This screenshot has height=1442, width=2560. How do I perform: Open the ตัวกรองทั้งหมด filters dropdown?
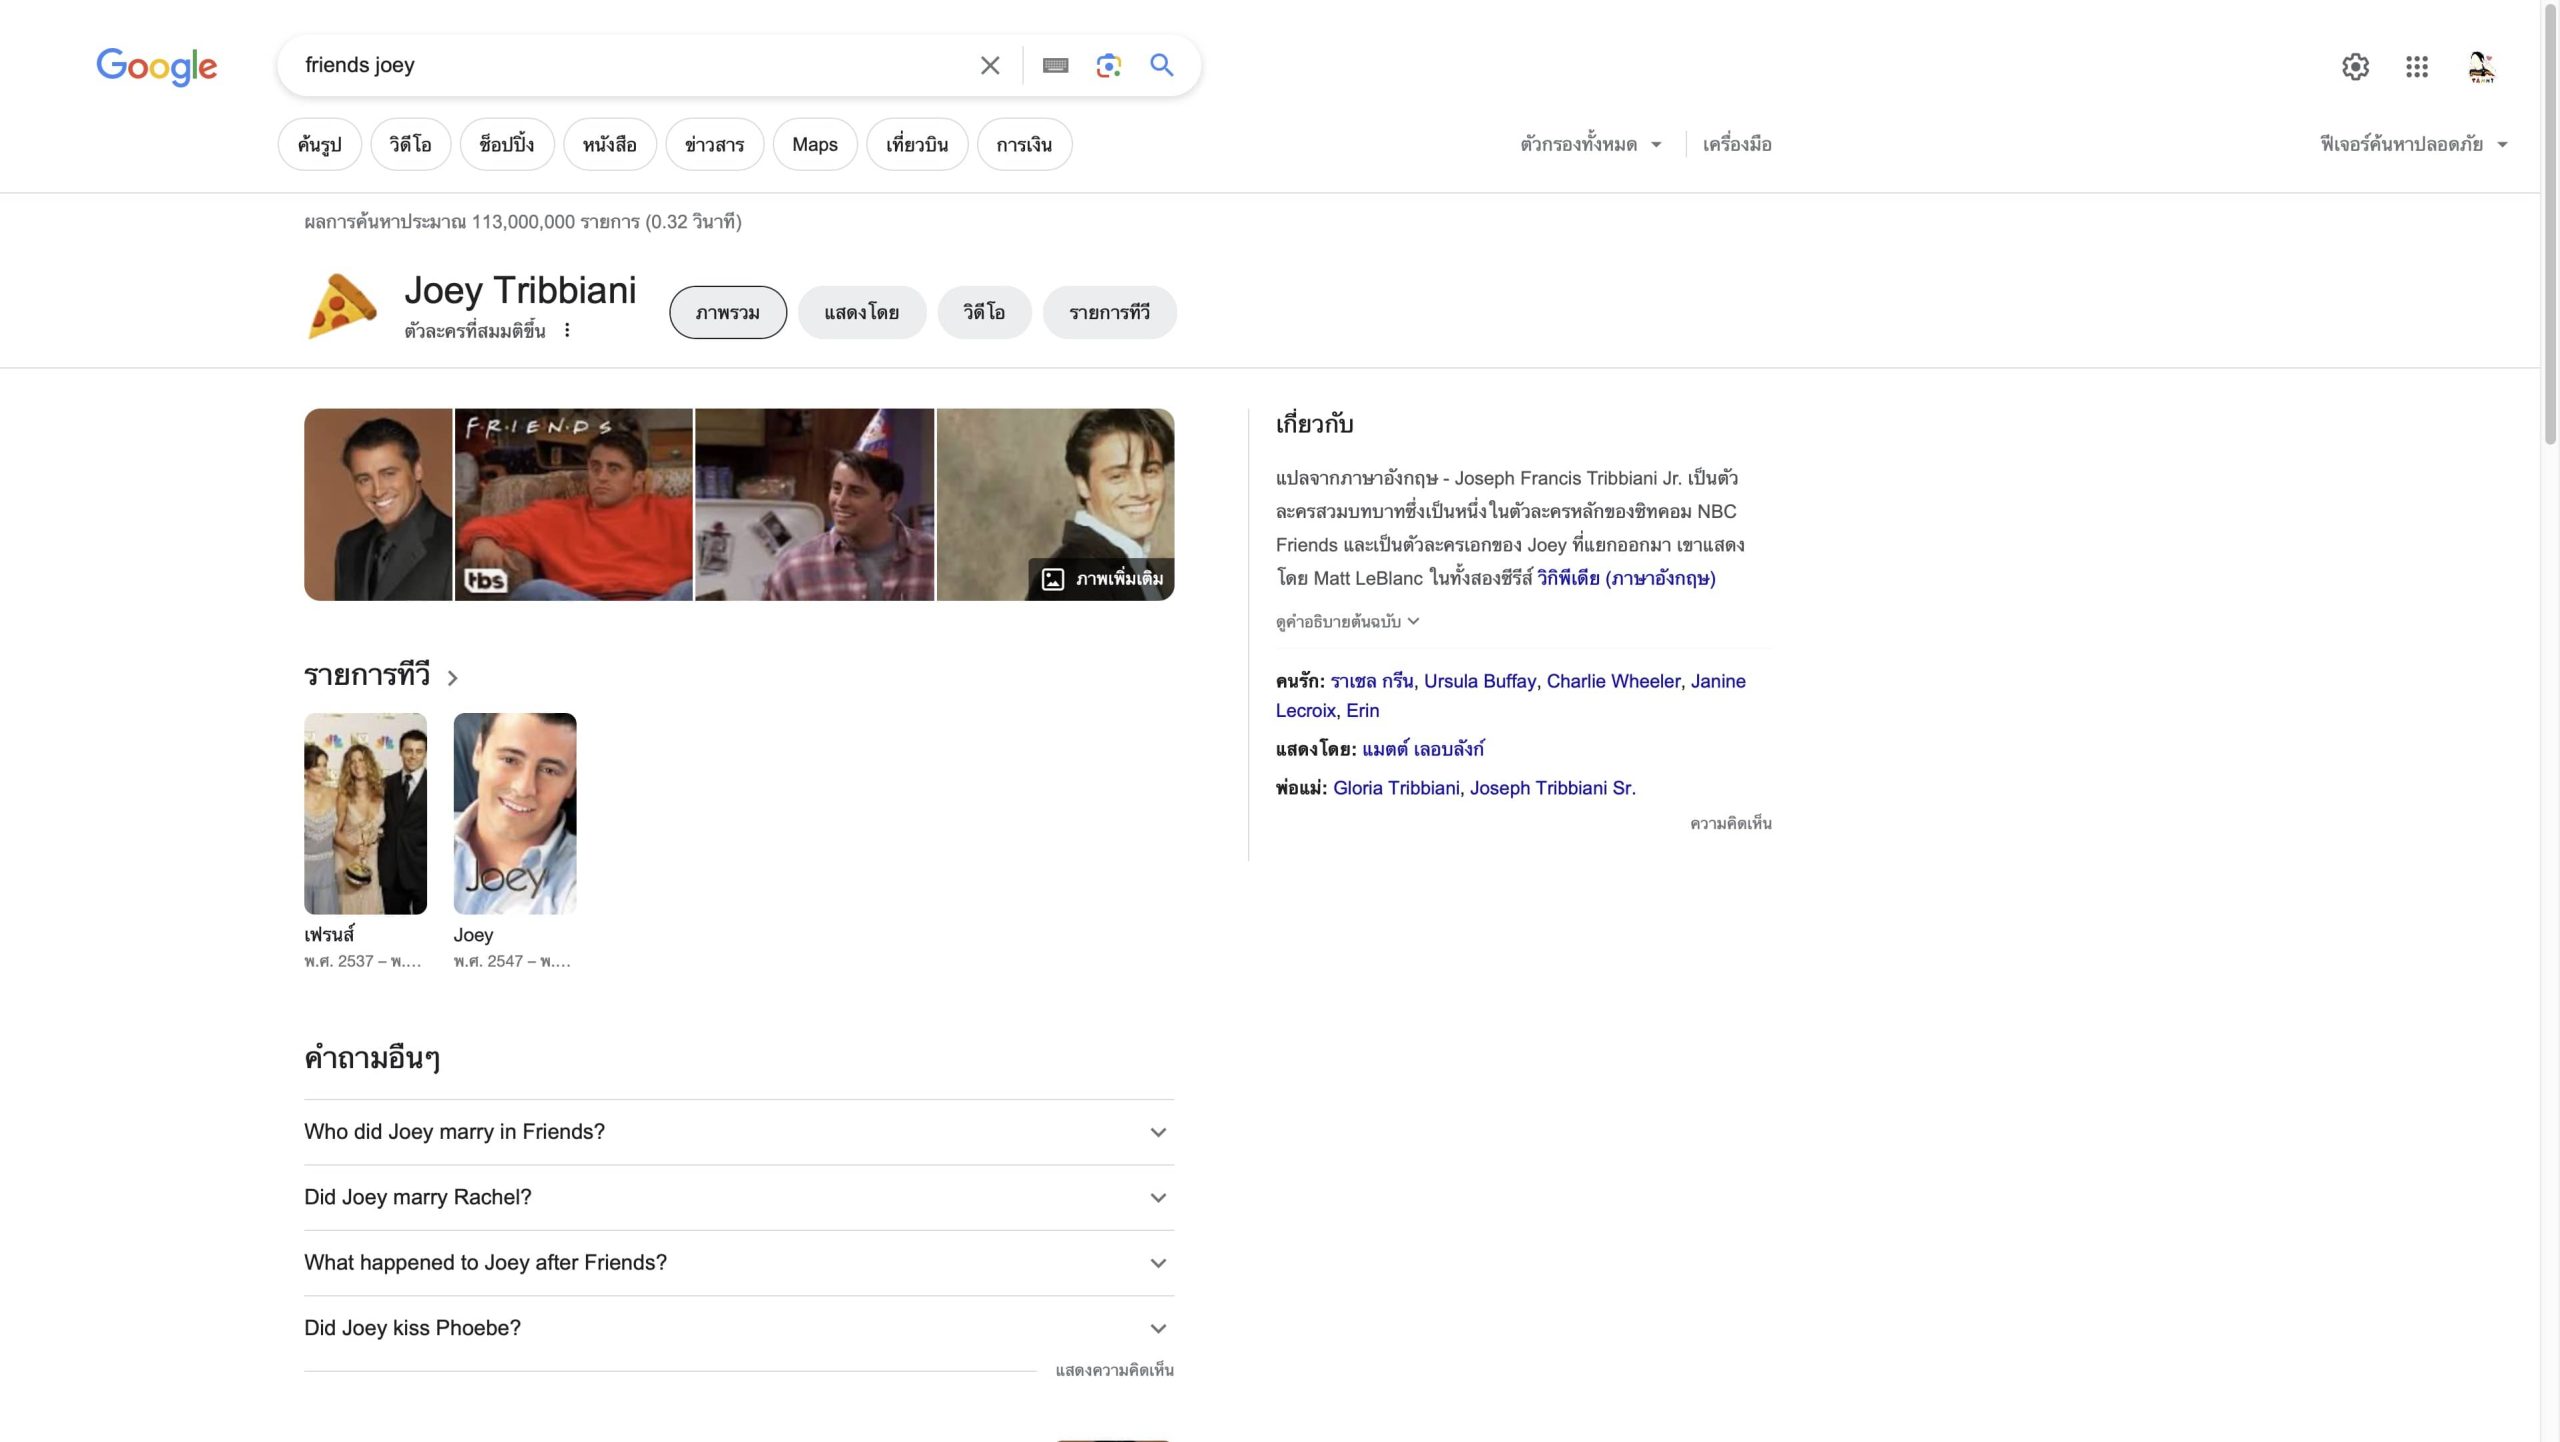click(1590, 144)
